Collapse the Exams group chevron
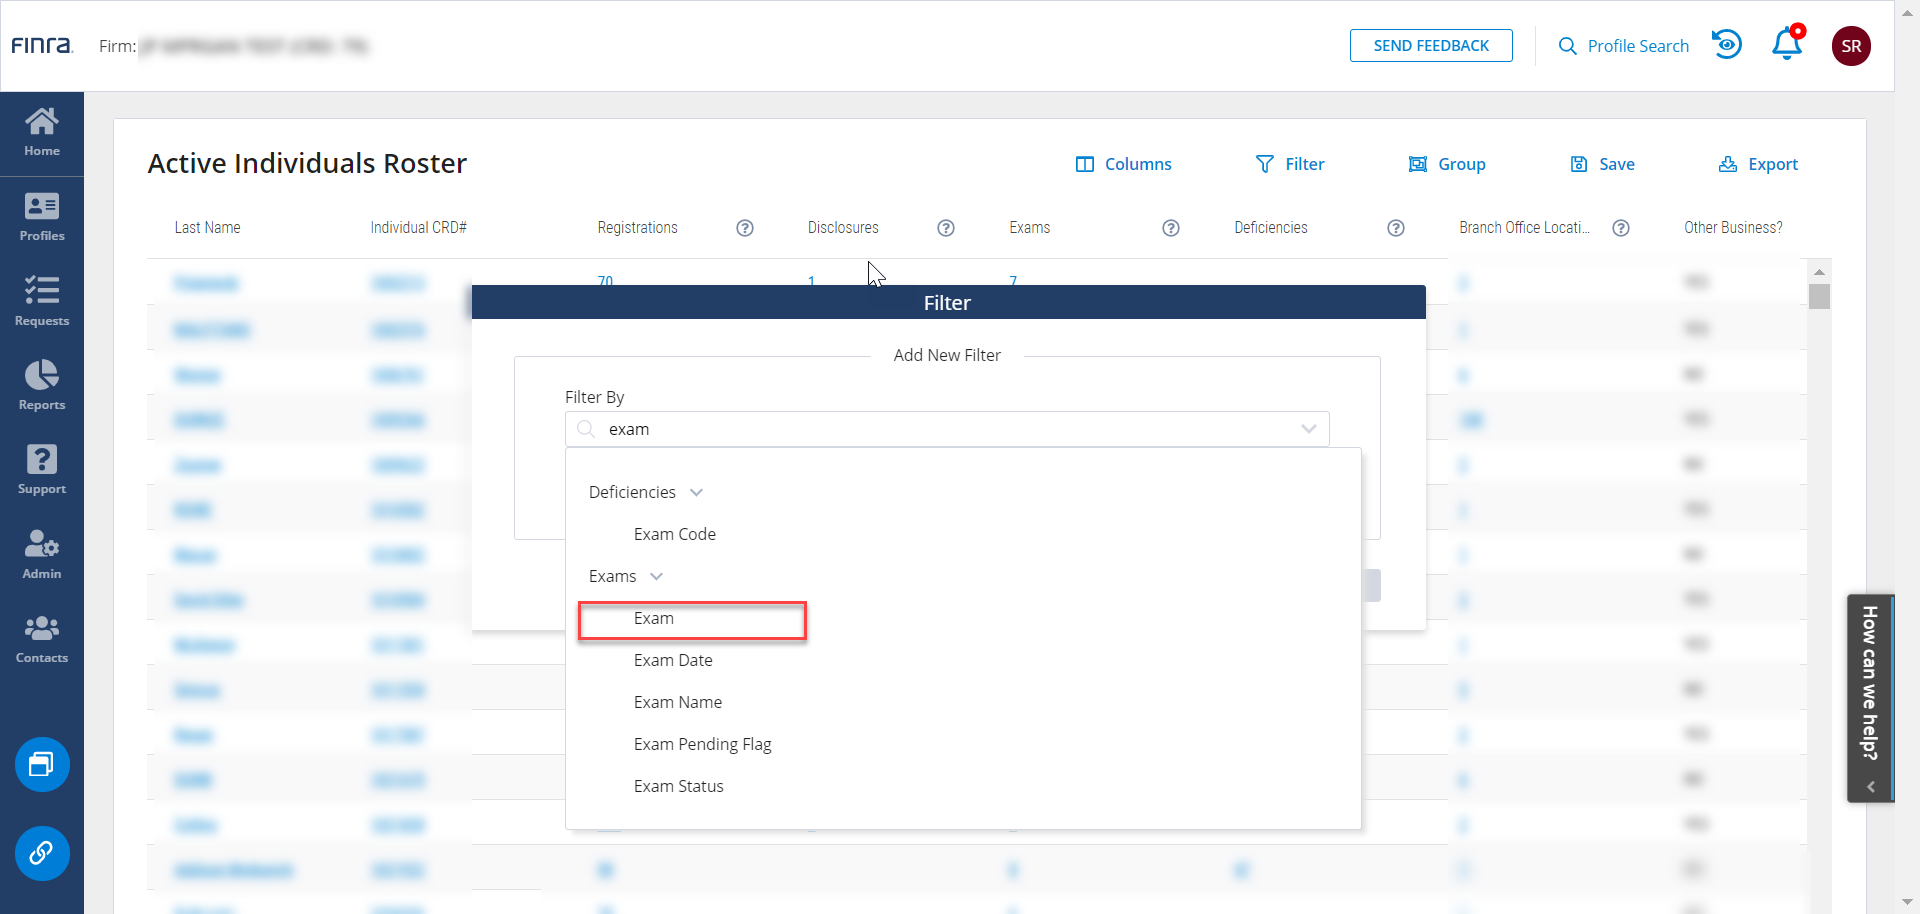The height and width of the screenshot is (914, 1920). [656, 576]
